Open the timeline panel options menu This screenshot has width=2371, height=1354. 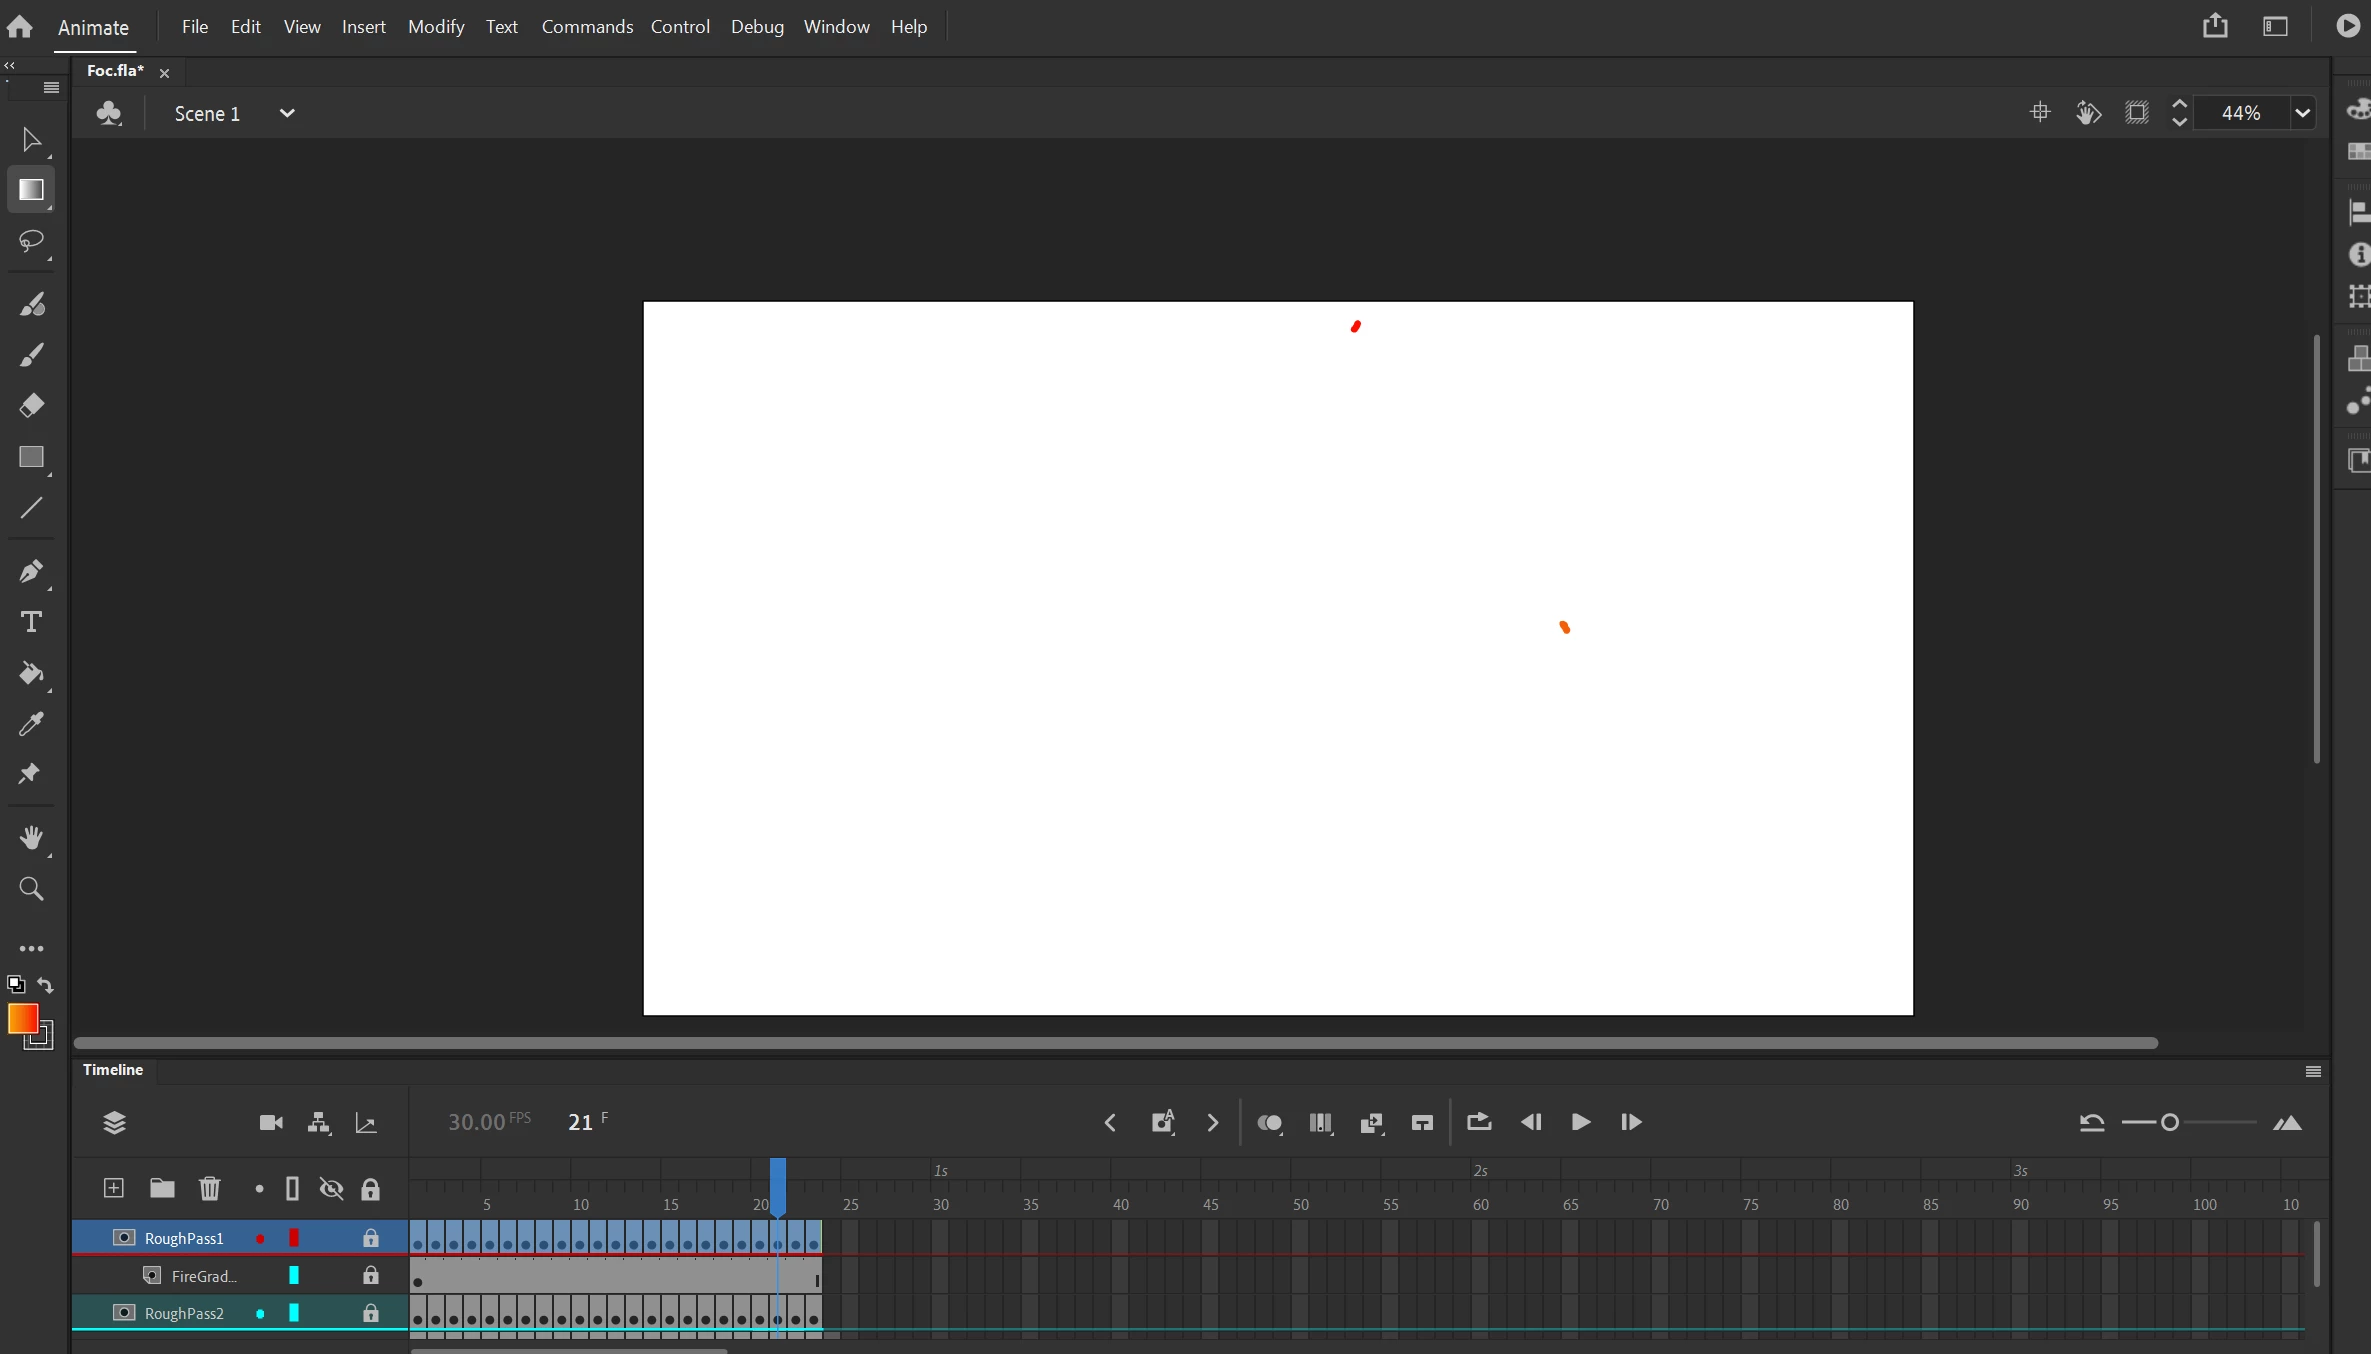(2312, 1071)
